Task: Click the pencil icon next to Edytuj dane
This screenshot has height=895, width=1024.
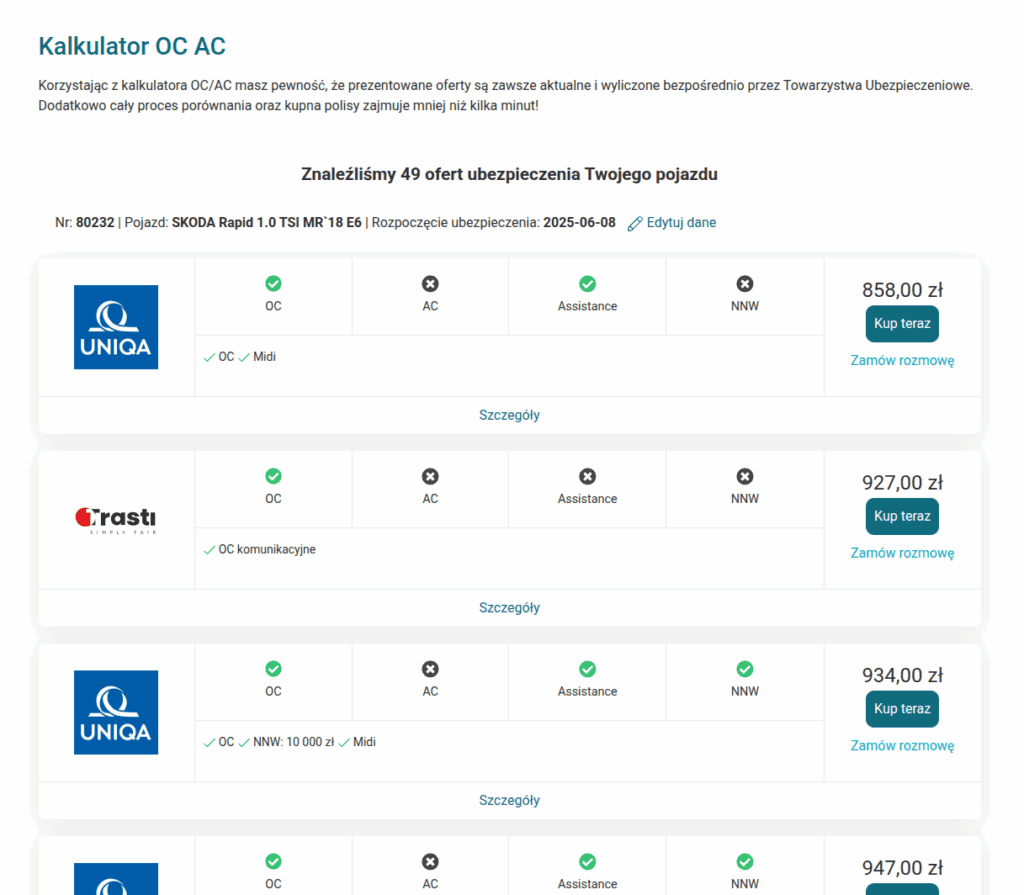Action: pos(635,223)
